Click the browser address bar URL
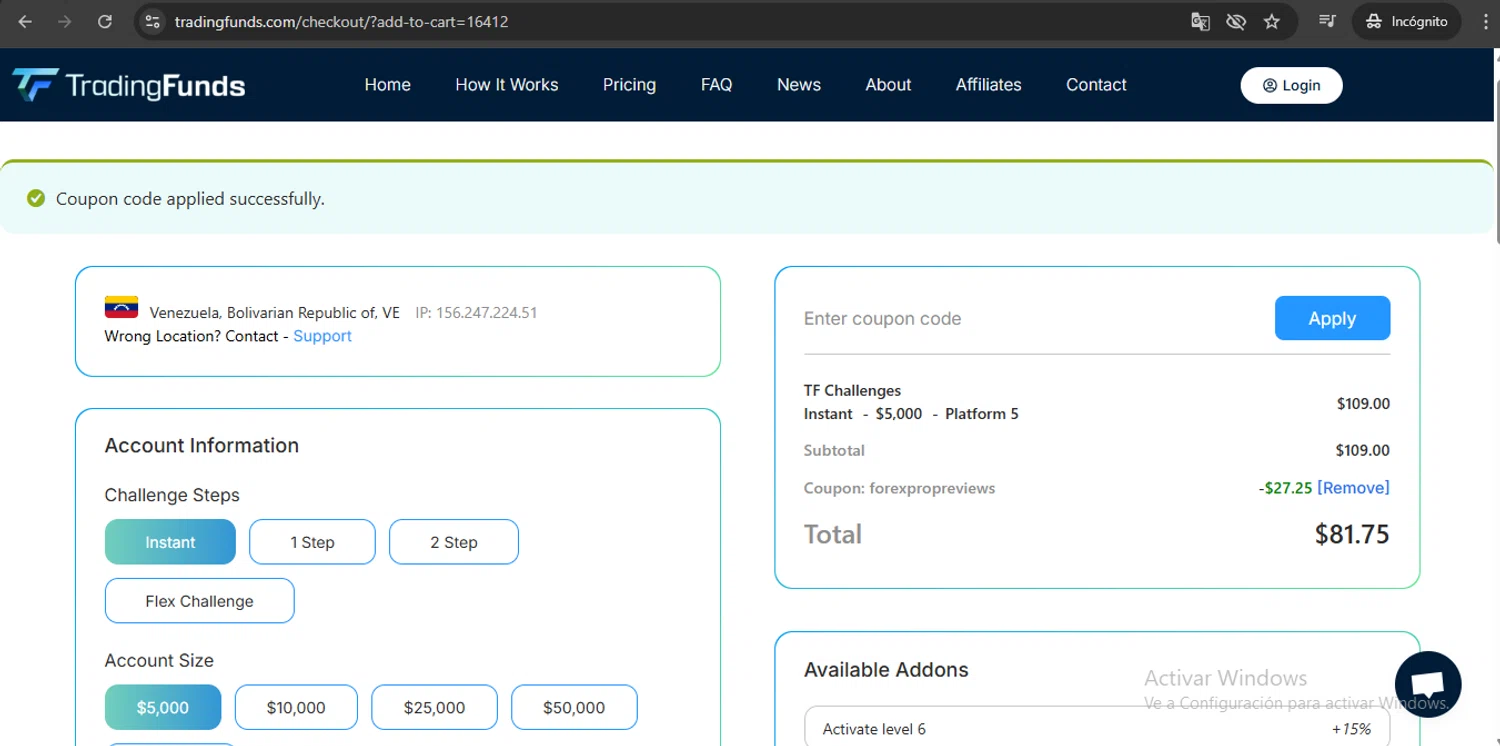Image resolution: width=1500 pixels, height=746 pixels. pos(341,21)
